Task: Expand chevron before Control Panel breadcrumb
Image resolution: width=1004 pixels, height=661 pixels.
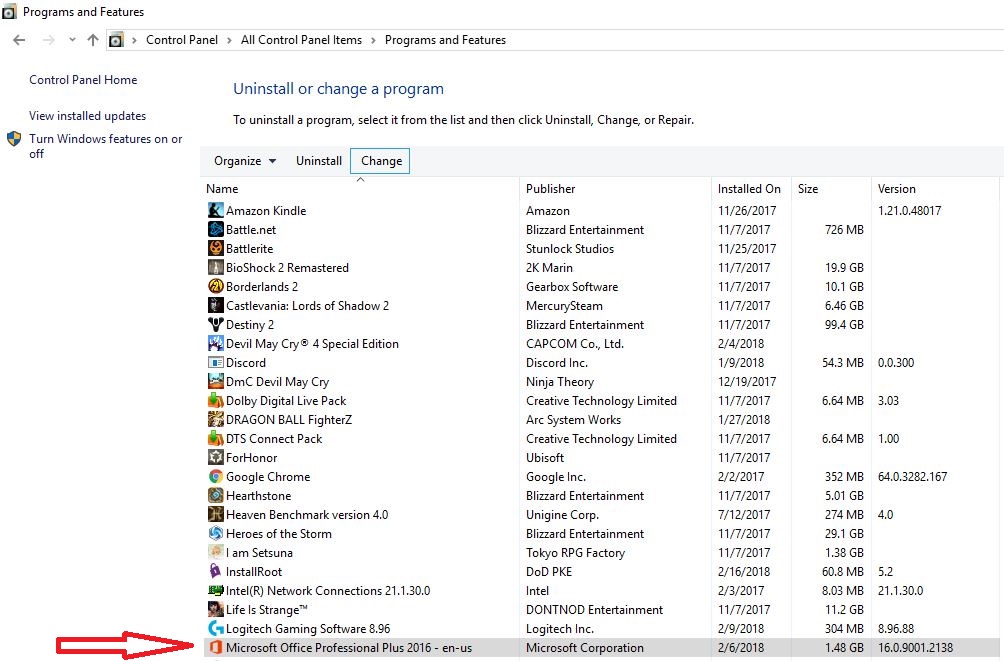Action: (x=134, y=40)
